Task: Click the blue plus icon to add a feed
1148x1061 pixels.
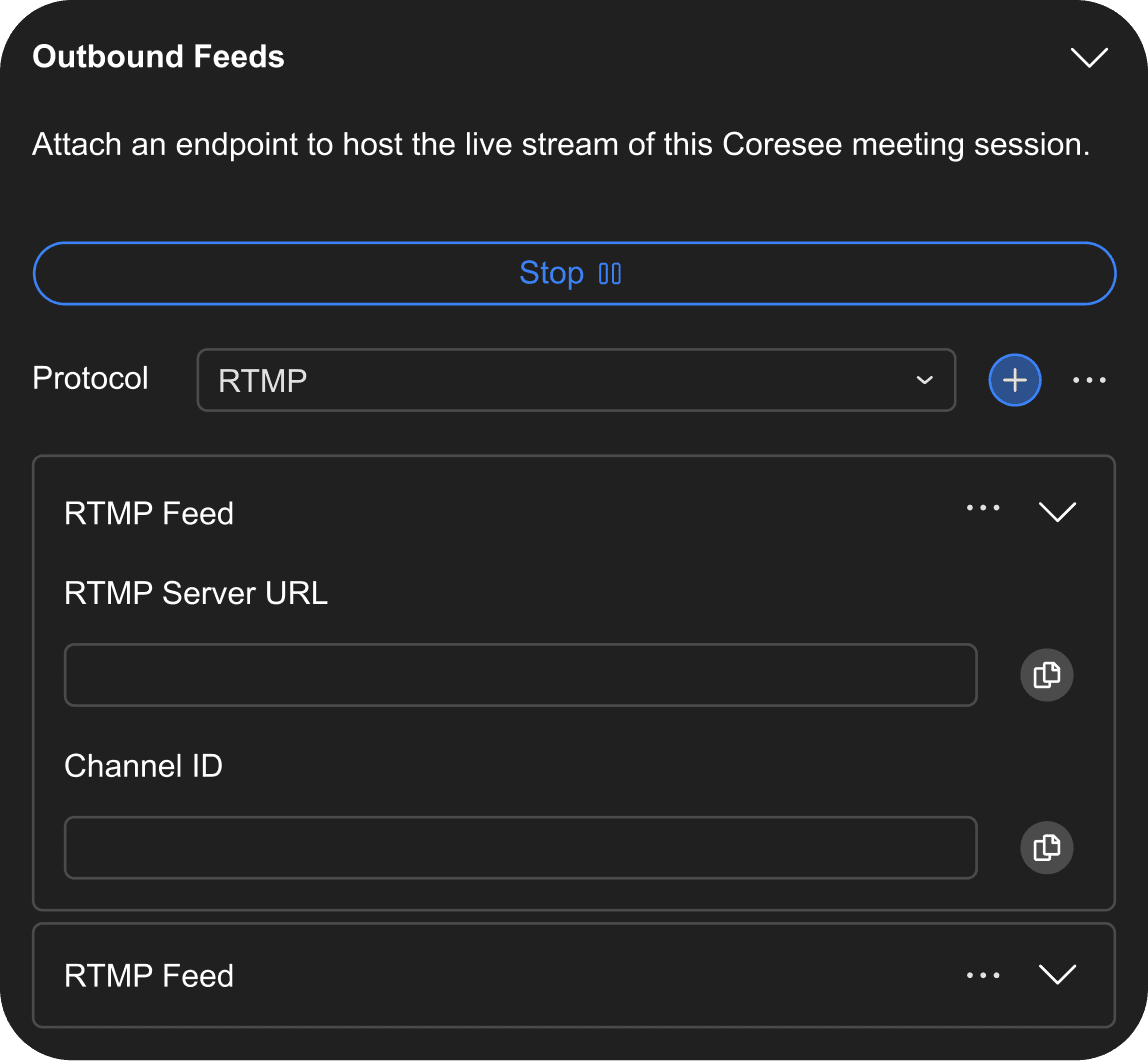Action: point(1014,380)
